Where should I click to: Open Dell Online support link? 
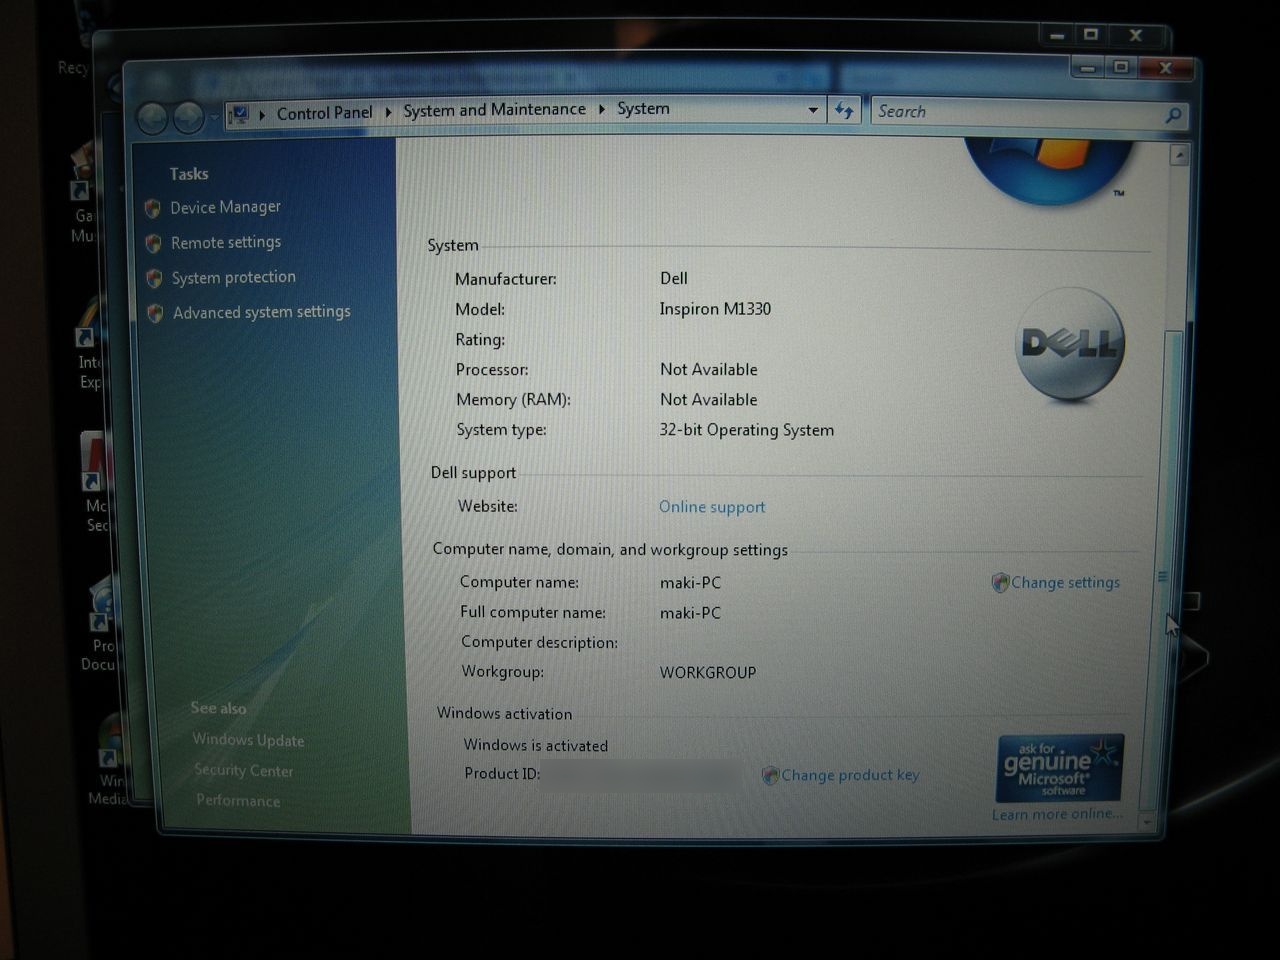tap(712, 507)
